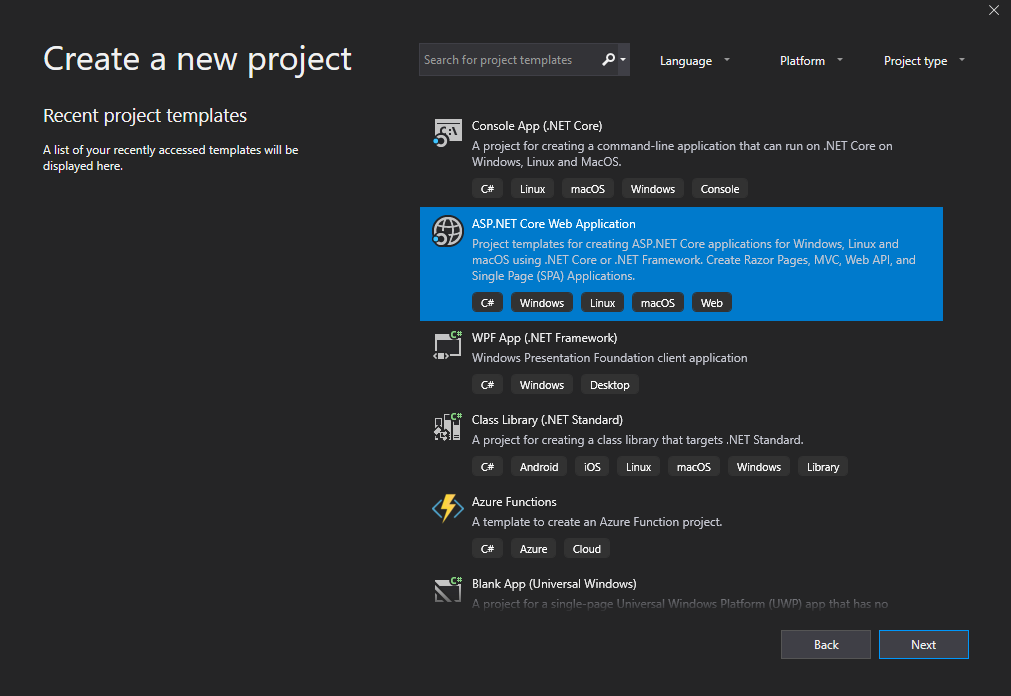Click the Linux tag under Class Library
This screenshot has height=696, width=1011.
(638, 467)
